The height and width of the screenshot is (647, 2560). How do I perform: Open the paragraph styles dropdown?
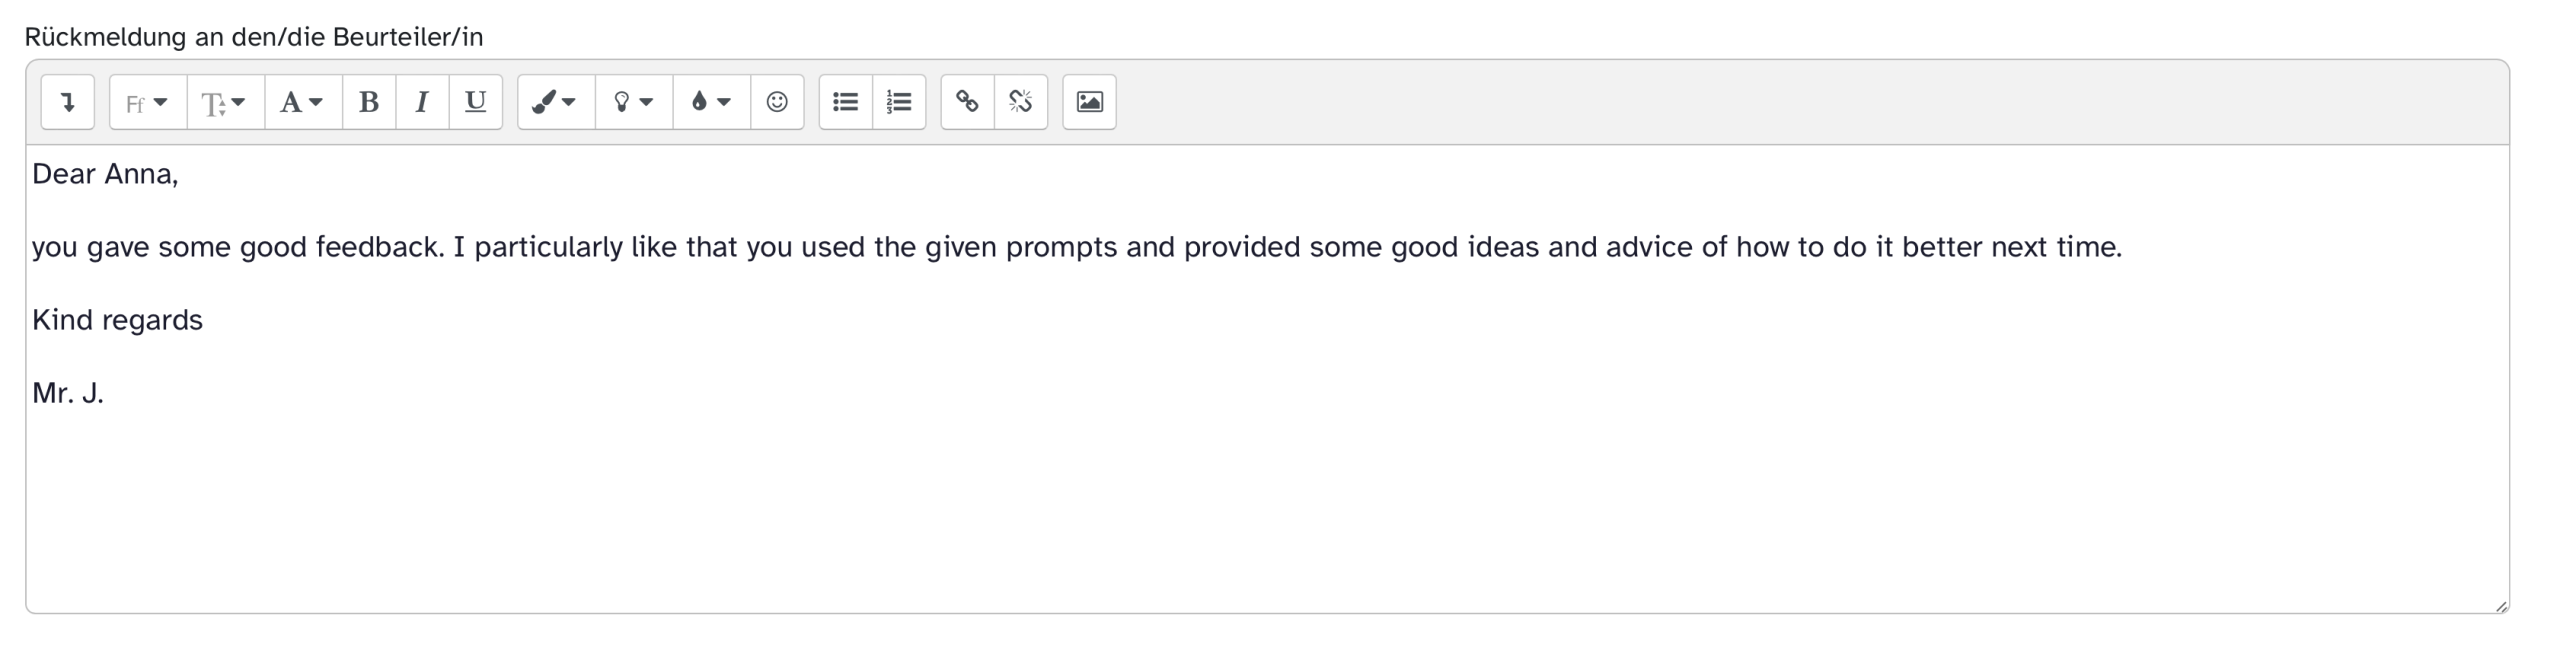coord(302,102)
